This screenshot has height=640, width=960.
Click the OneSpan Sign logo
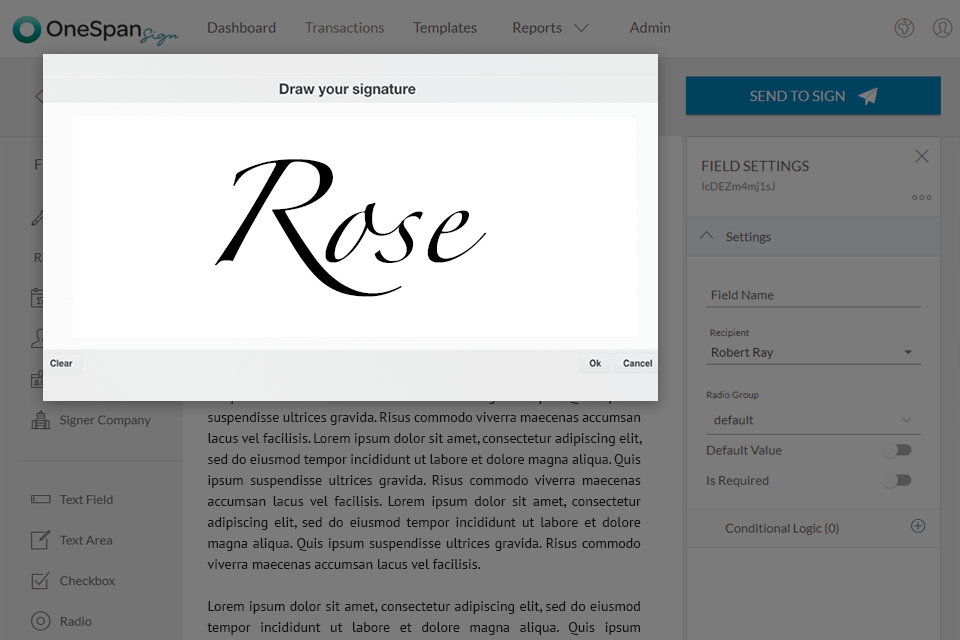click(x=95, y=29)
